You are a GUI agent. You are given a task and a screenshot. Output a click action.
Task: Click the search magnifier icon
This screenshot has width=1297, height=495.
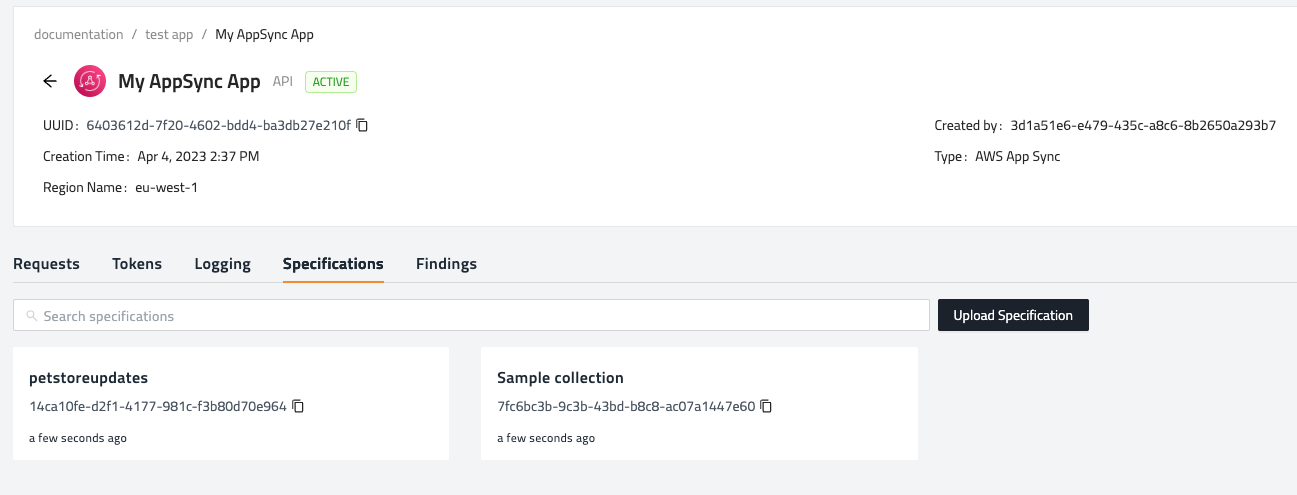pos(32,316)
